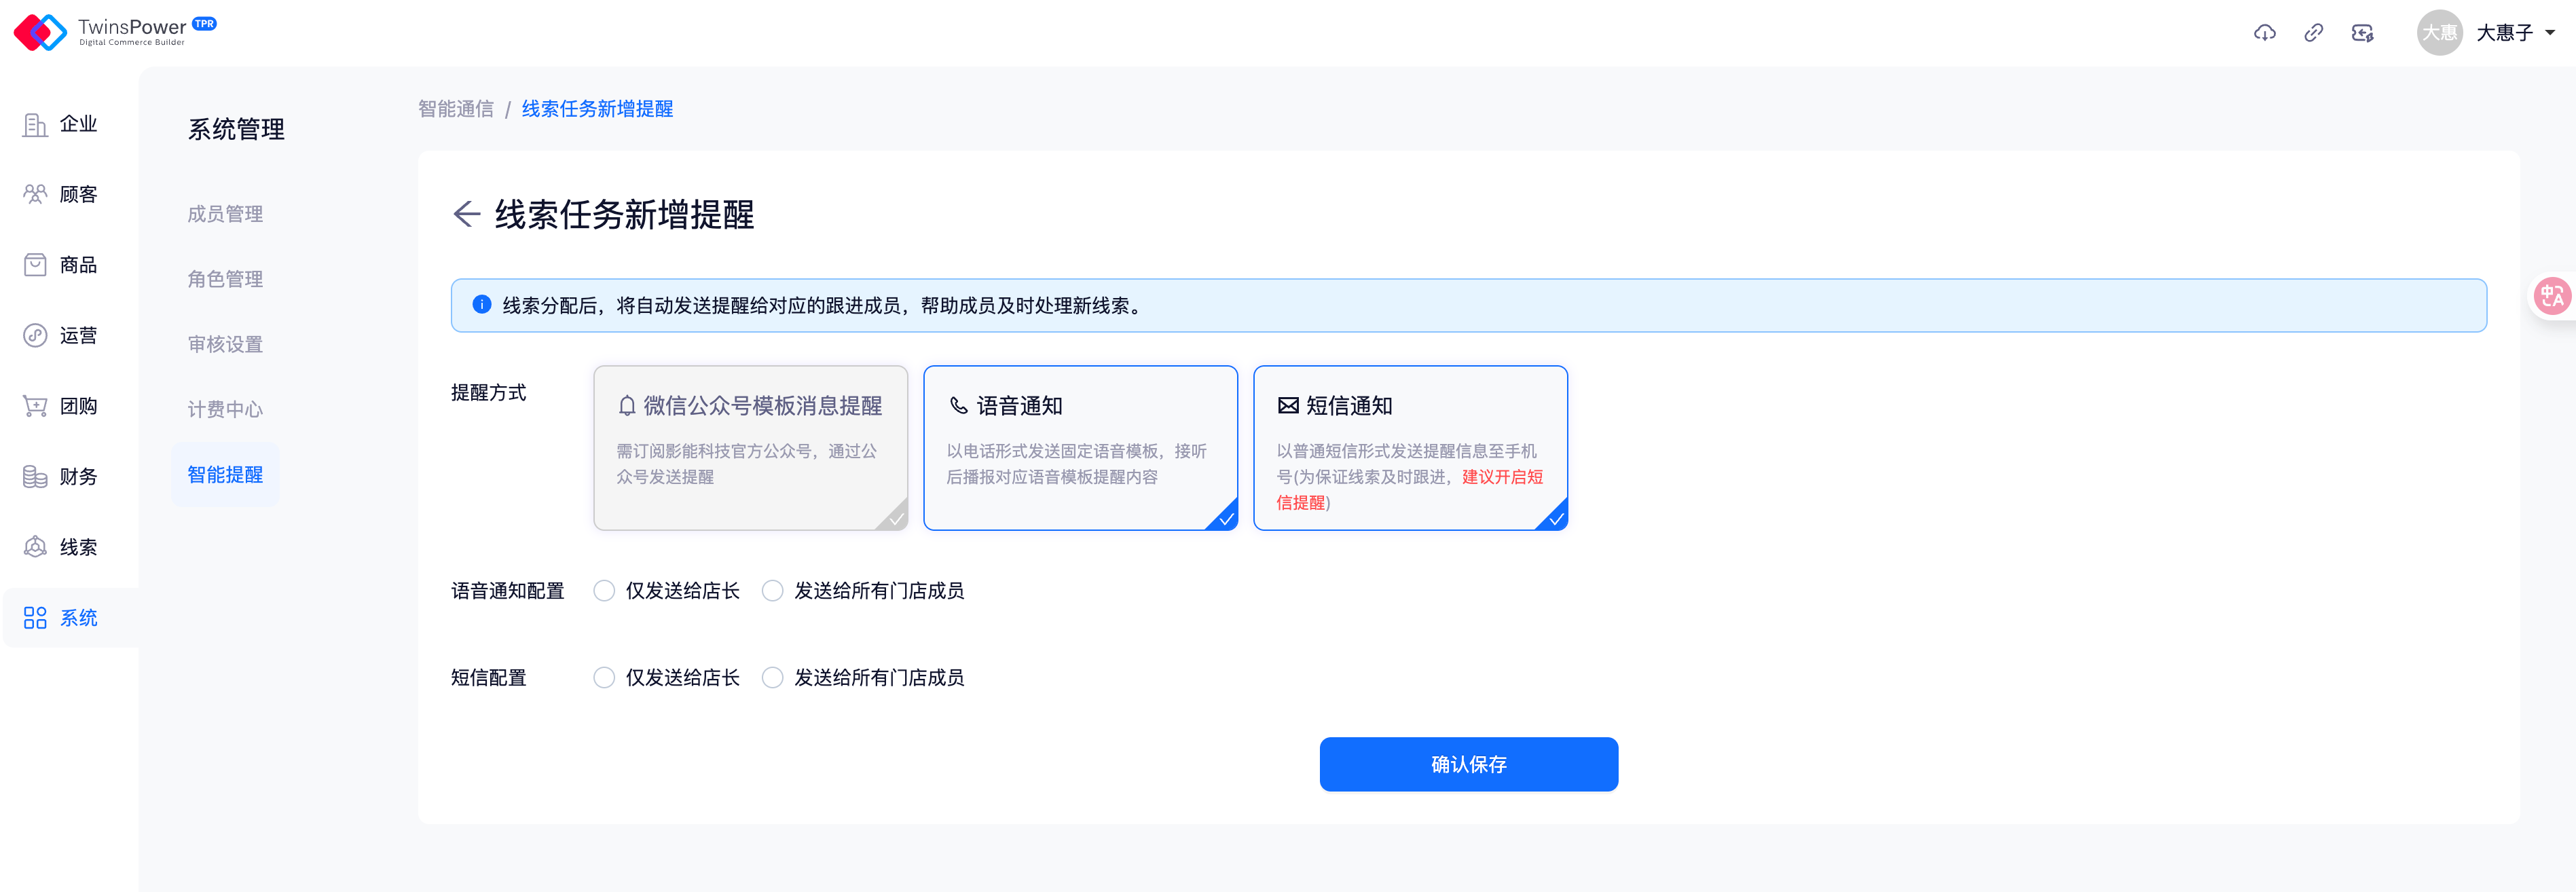This screenshot has width=2576, height=892.
Task: Click 智能通信 breadcrumb link
Action: point(456,109)
